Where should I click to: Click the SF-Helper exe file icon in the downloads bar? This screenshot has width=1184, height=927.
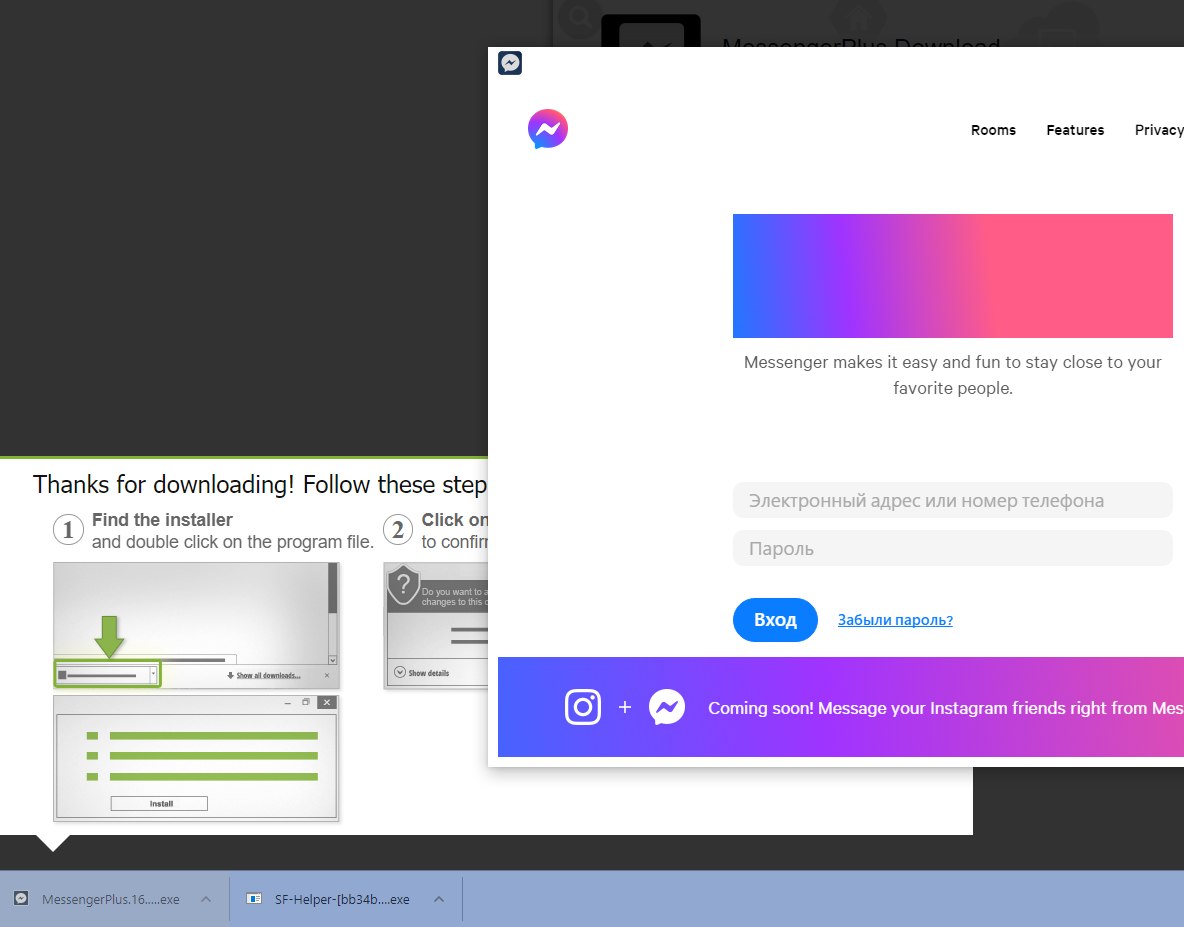coord(254,898)
